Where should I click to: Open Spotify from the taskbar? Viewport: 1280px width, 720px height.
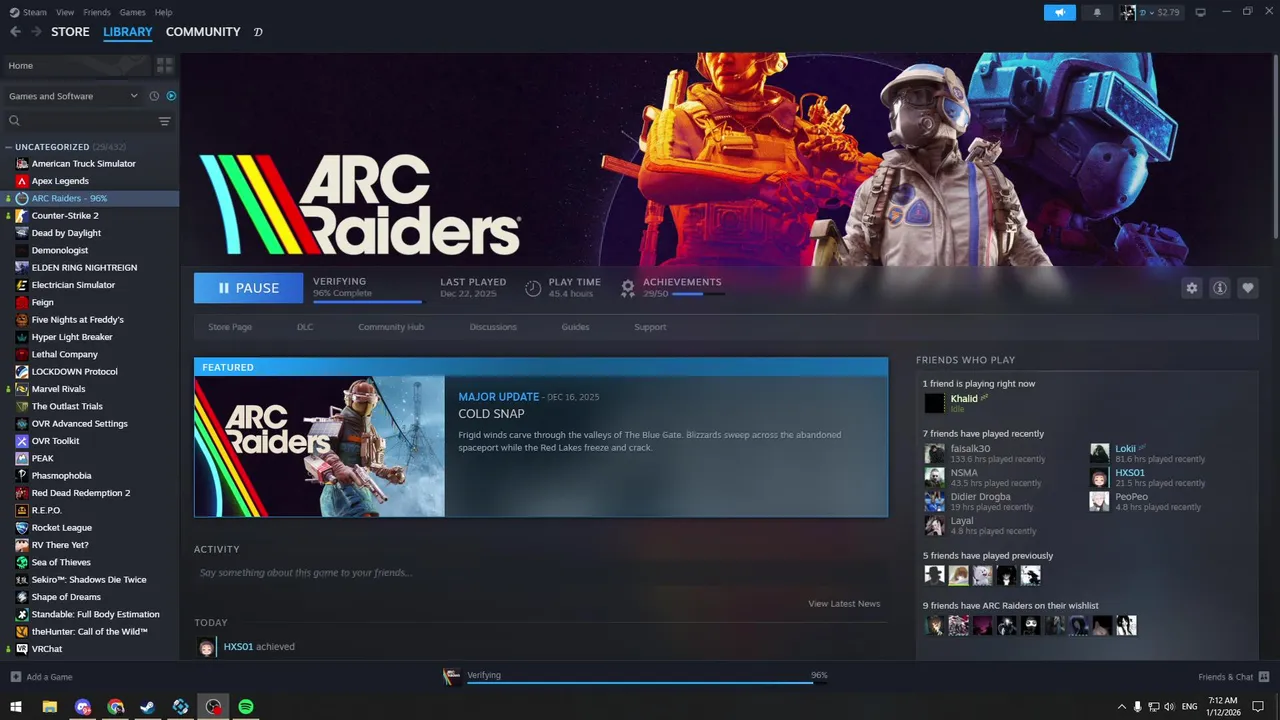coord(246,707)
